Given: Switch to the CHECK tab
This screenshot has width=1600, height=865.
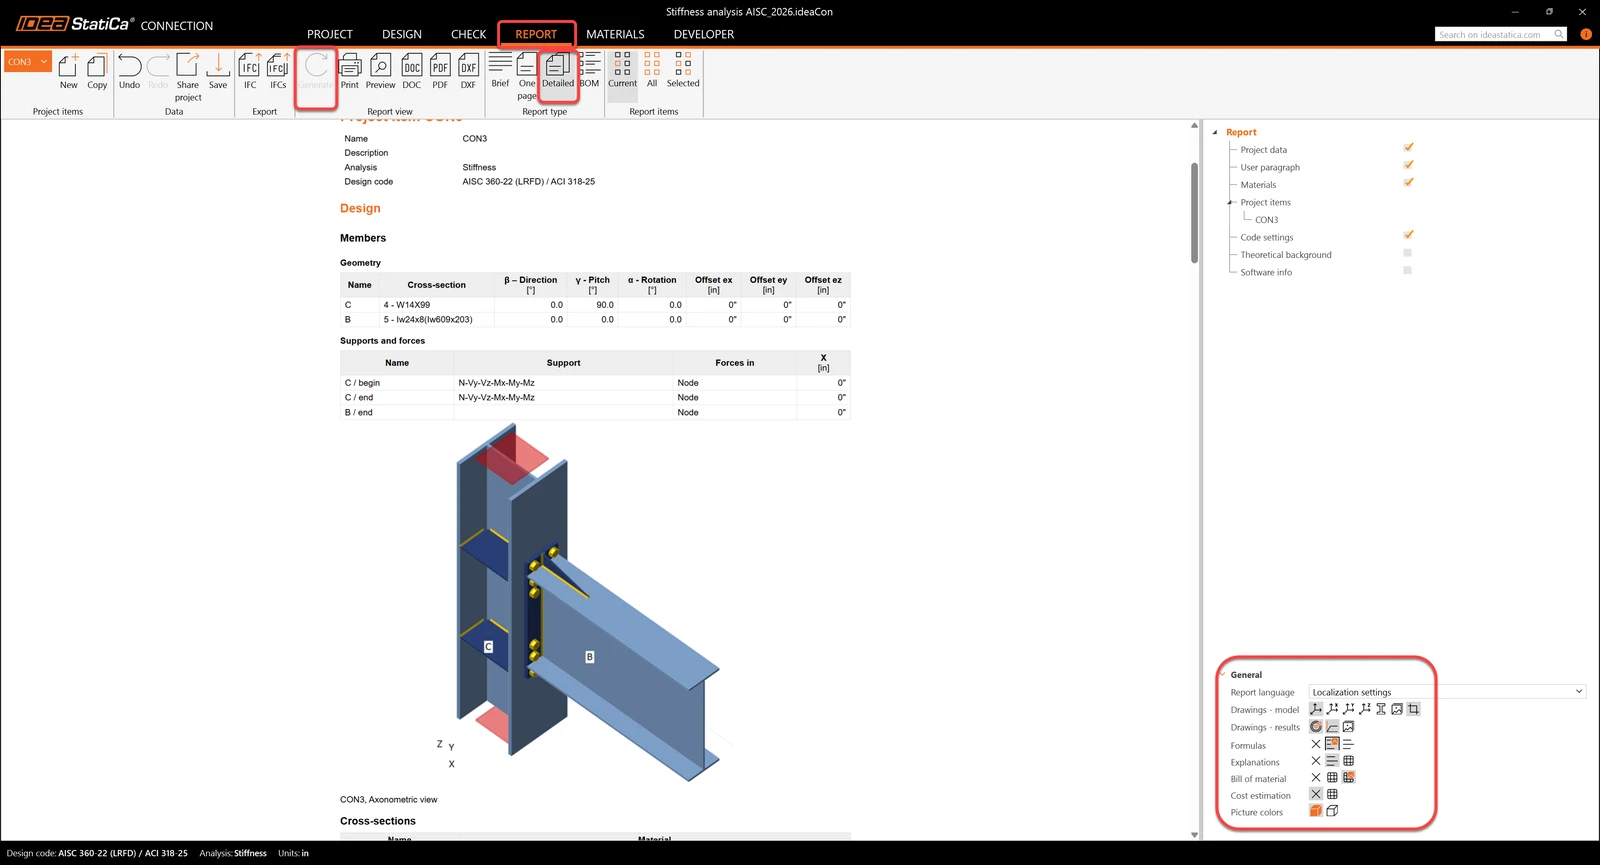Looking at the screenshot, I should [x=468, y=34].
